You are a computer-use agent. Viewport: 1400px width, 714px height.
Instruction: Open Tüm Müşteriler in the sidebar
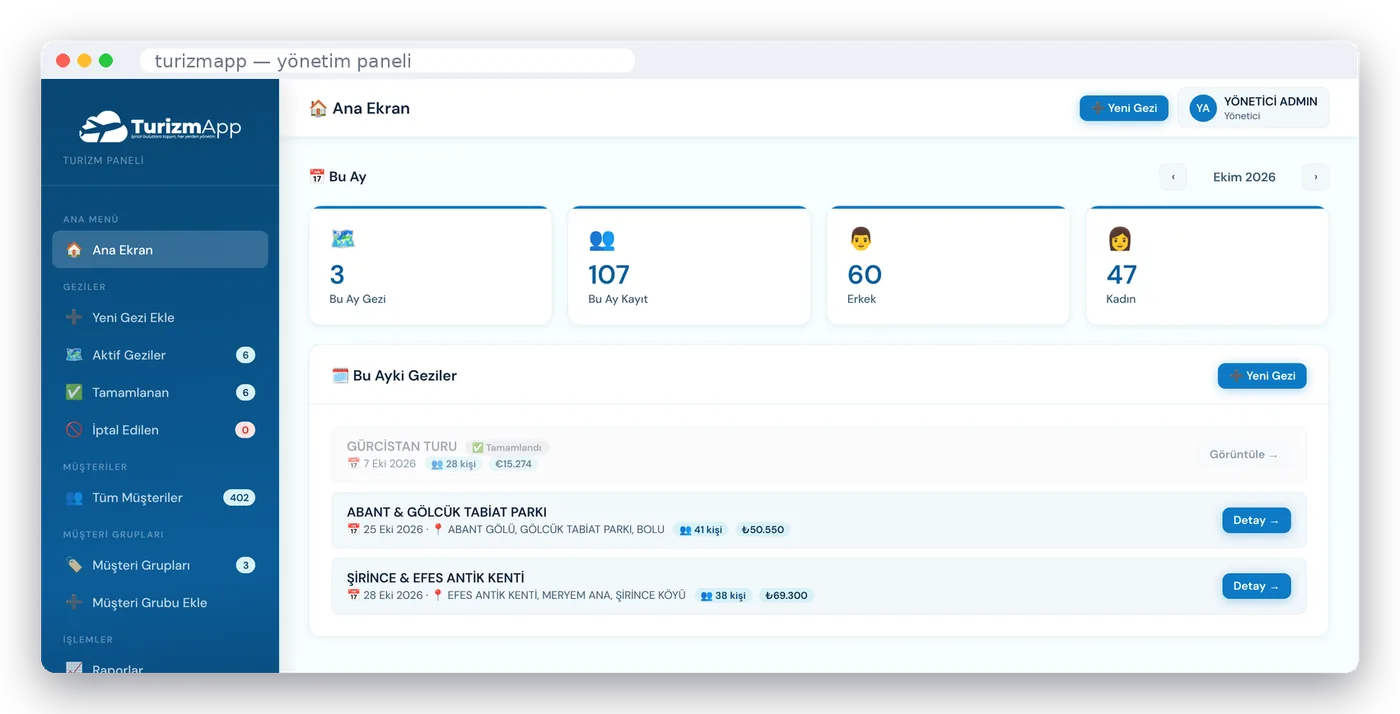tap(160, 497)
